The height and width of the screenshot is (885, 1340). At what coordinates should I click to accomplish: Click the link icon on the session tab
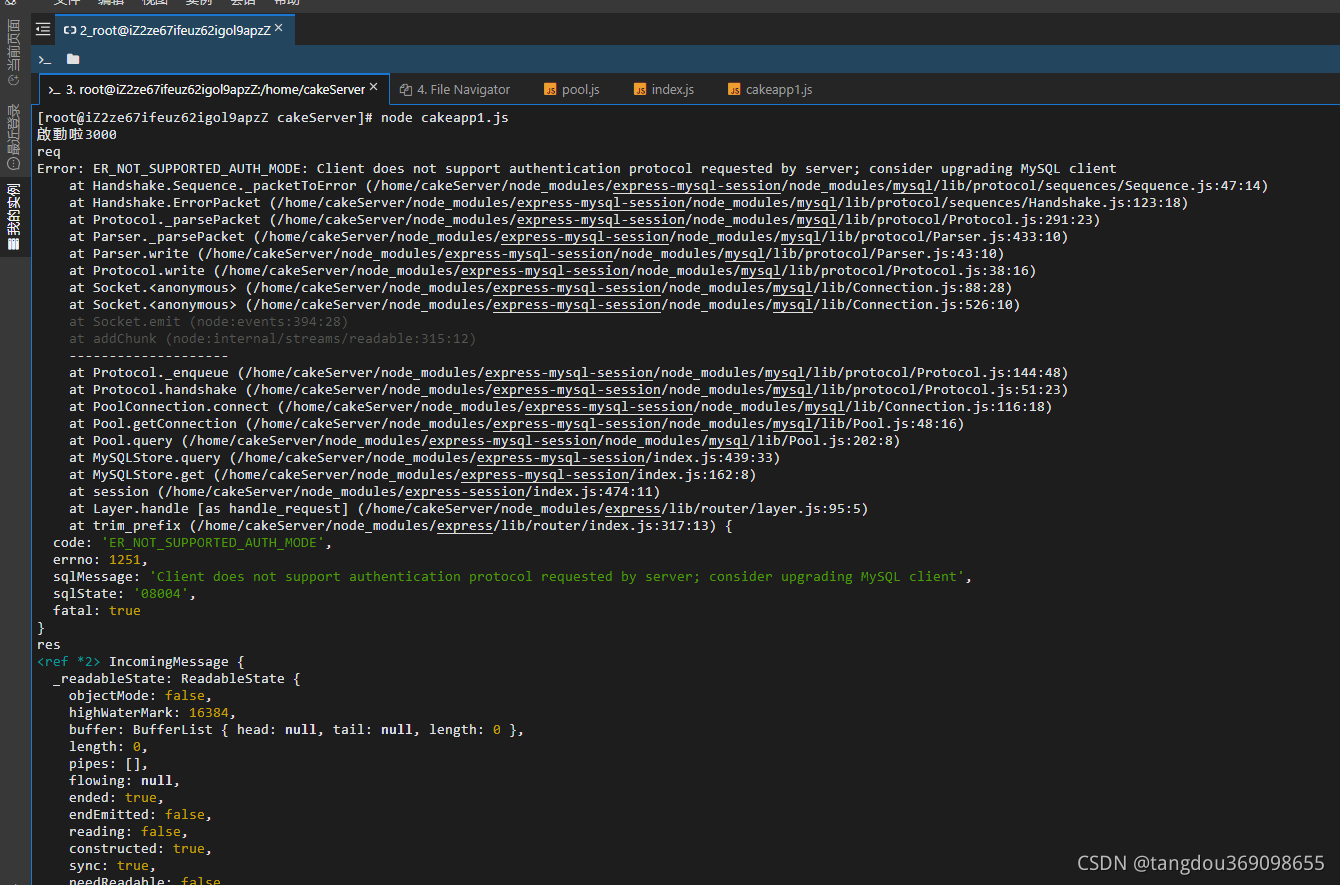tap(70, 31)
